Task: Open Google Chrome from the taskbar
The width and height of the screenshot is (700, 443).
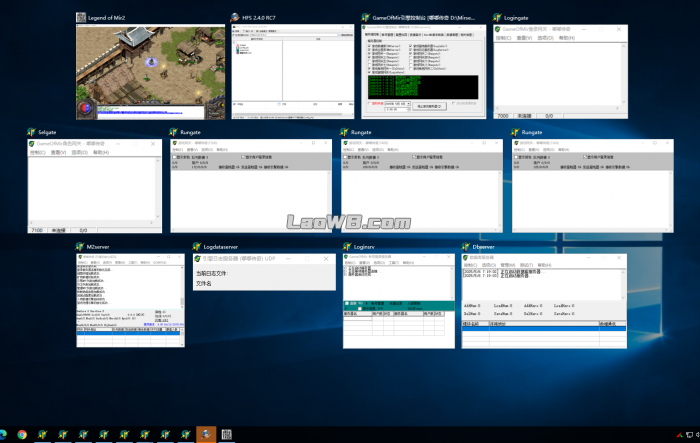Action: click(x=22, y=434)
